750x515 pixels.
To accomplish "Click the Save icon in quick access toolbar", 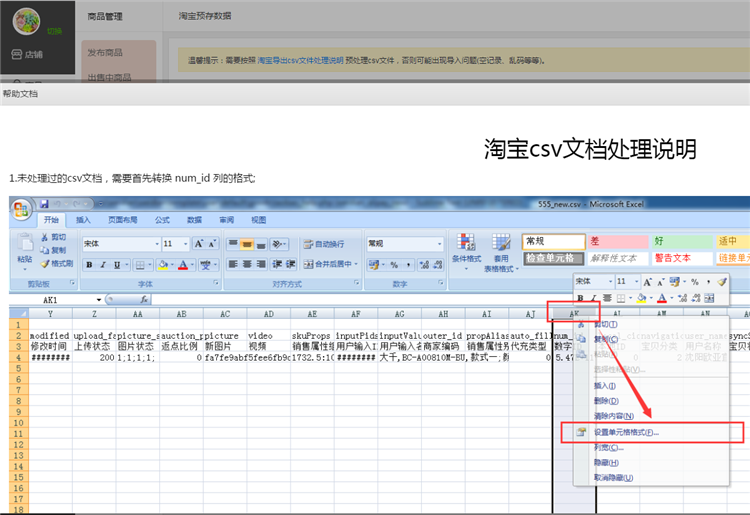I will (x=45, y=203).
